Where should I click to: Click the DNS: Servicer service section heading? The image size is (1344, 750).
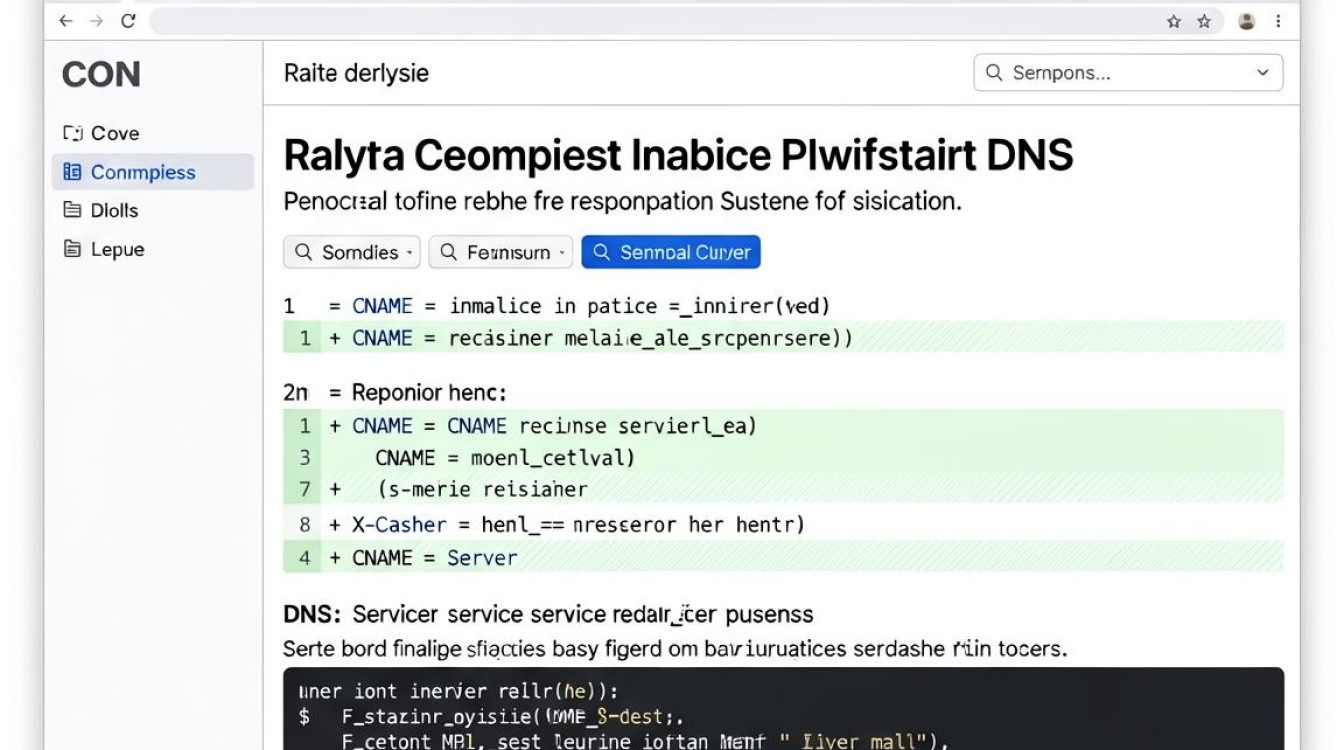[548, 614]
